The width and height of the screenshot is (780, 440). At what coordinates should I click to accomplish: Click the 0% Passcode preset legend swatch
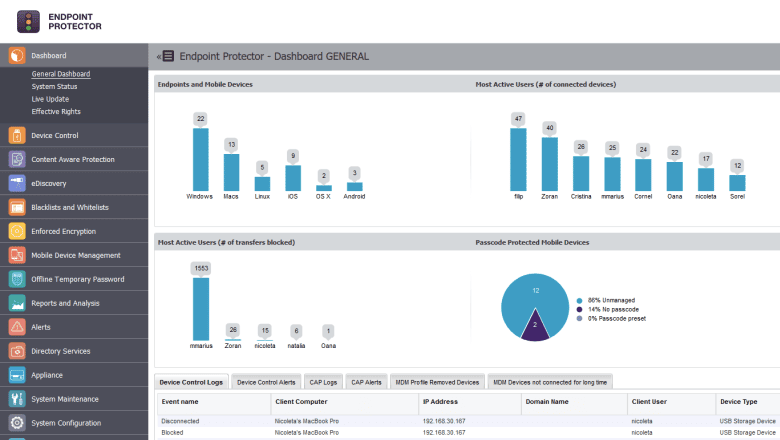[579, 318]
